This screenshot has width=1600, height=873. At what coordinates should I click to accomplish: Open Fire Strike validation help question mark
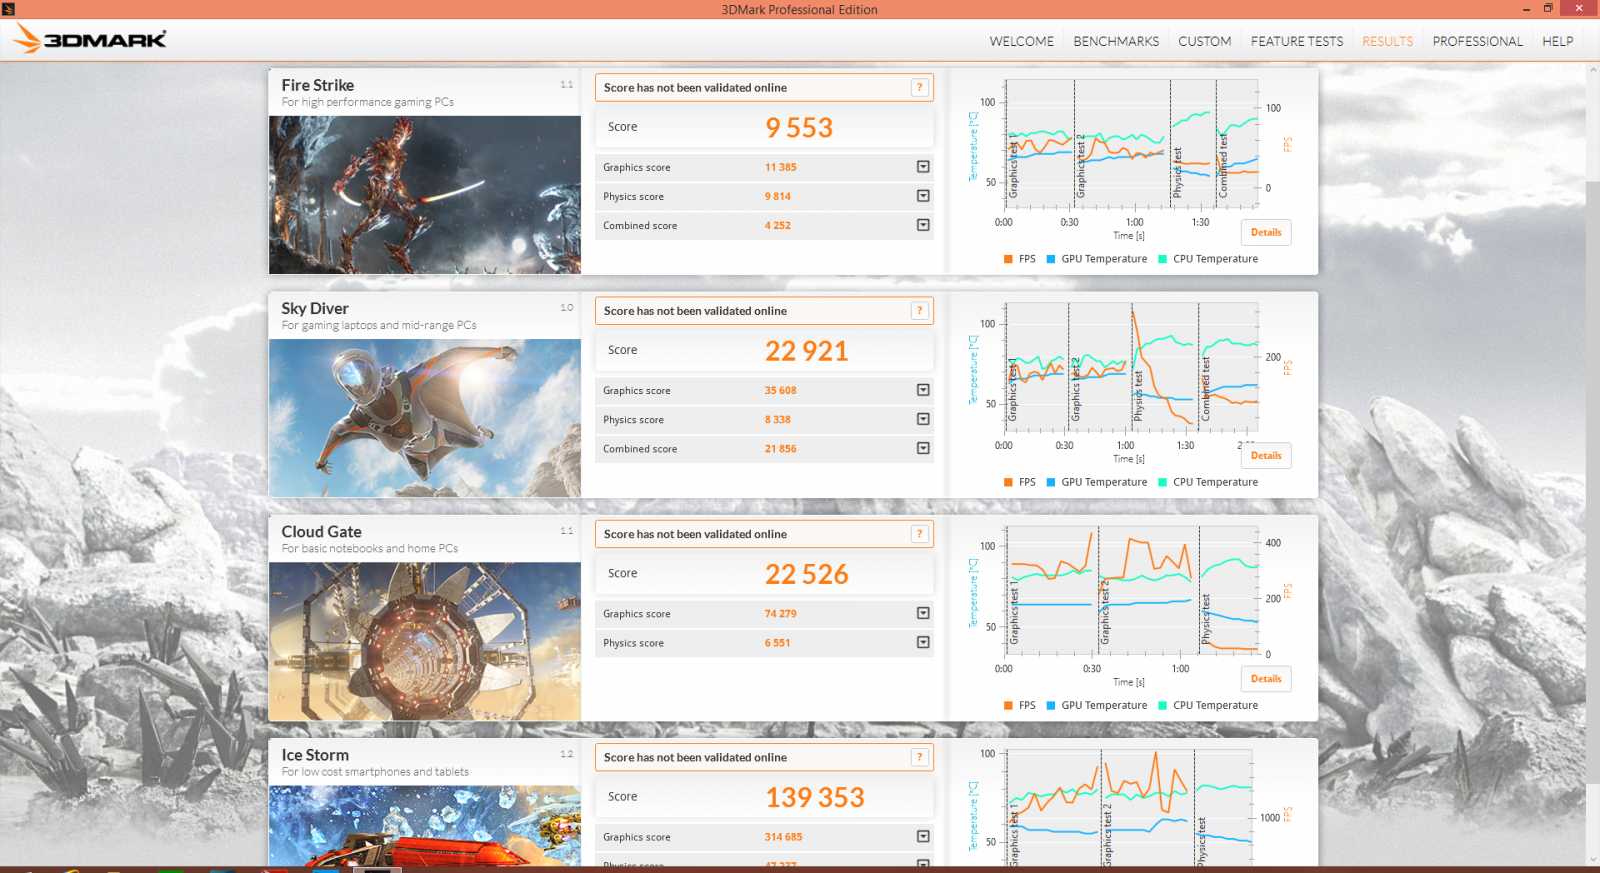tap(919, 88)
